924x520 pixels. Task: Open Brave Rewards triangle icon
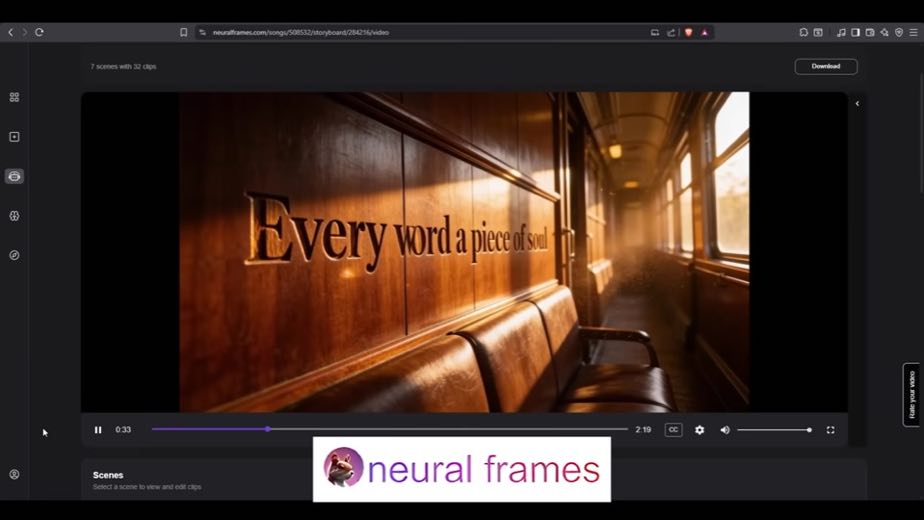pos(705,32)
